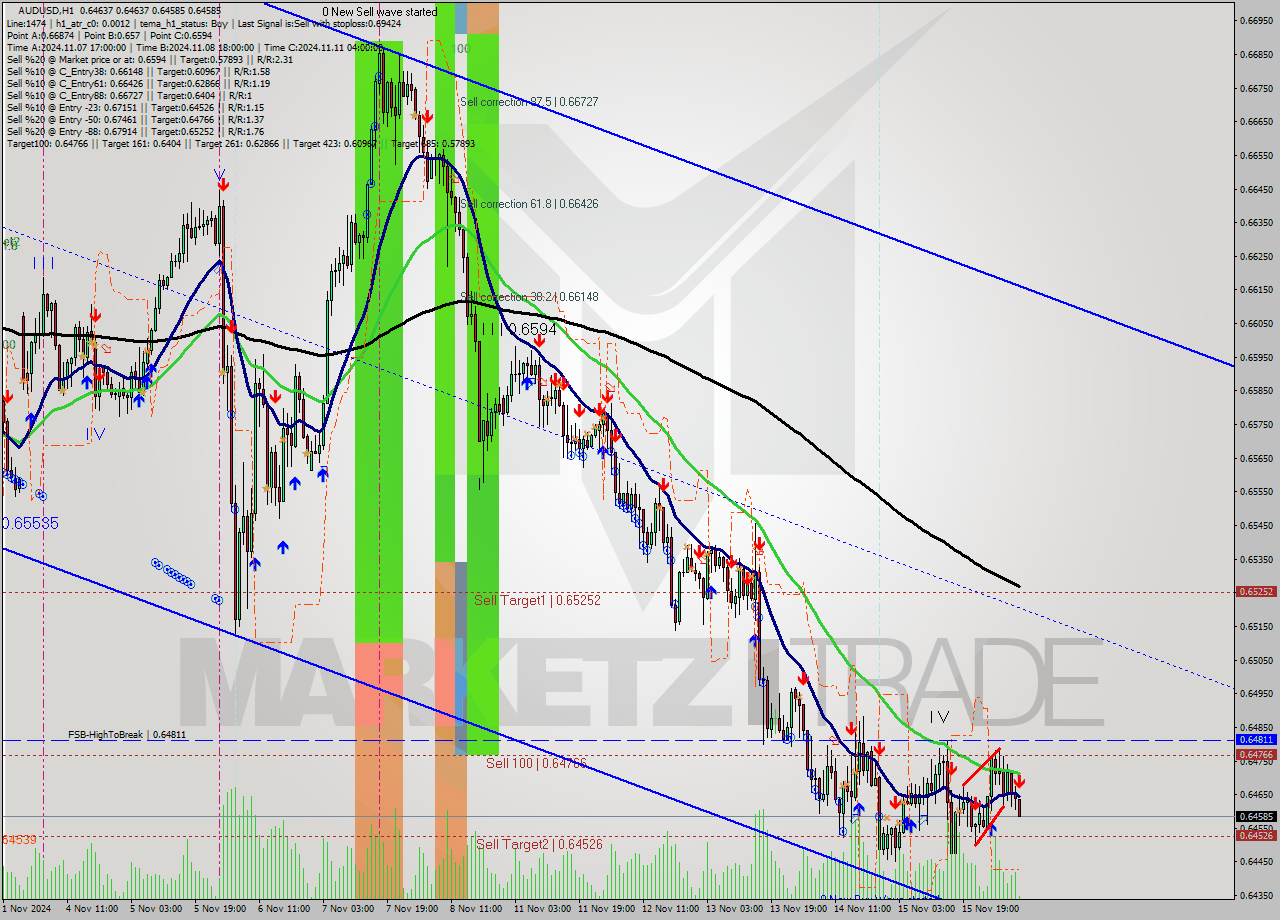Click the red 0.64766 price tag on axis

click(1257, 755)
